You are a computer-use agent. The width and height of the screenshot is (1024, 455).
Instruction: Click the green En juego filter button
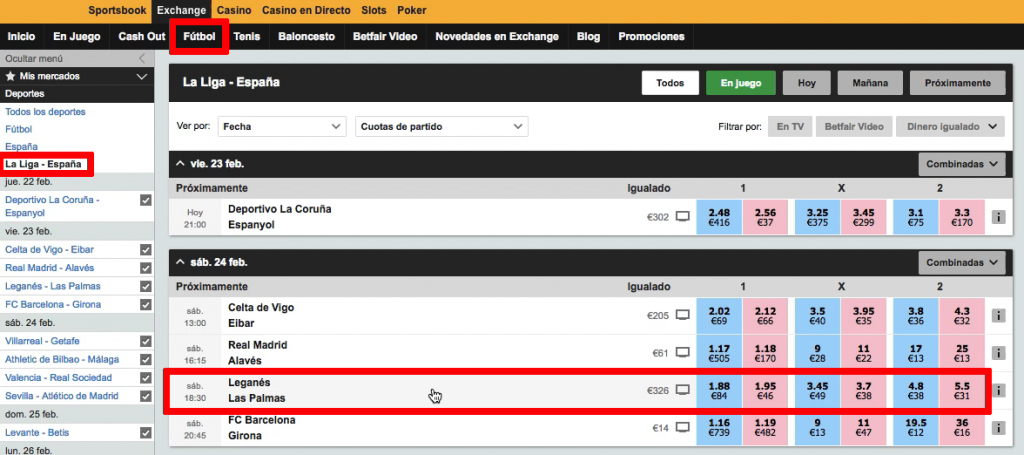coord(740,83)
